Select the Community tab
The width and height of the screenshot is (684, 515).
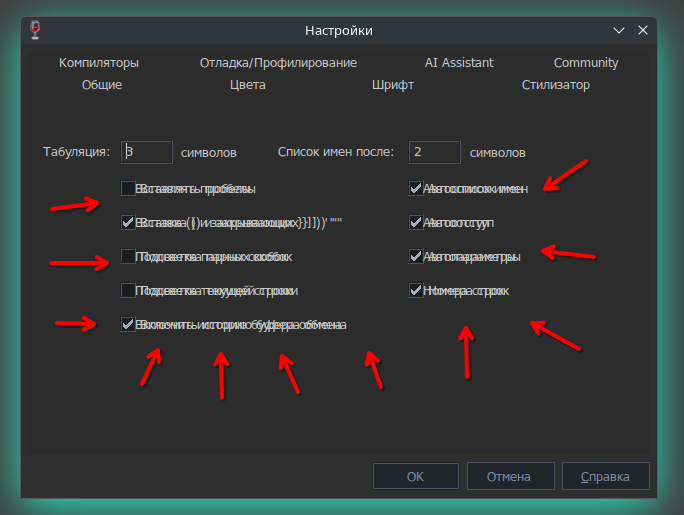click(x=586, y=62)
